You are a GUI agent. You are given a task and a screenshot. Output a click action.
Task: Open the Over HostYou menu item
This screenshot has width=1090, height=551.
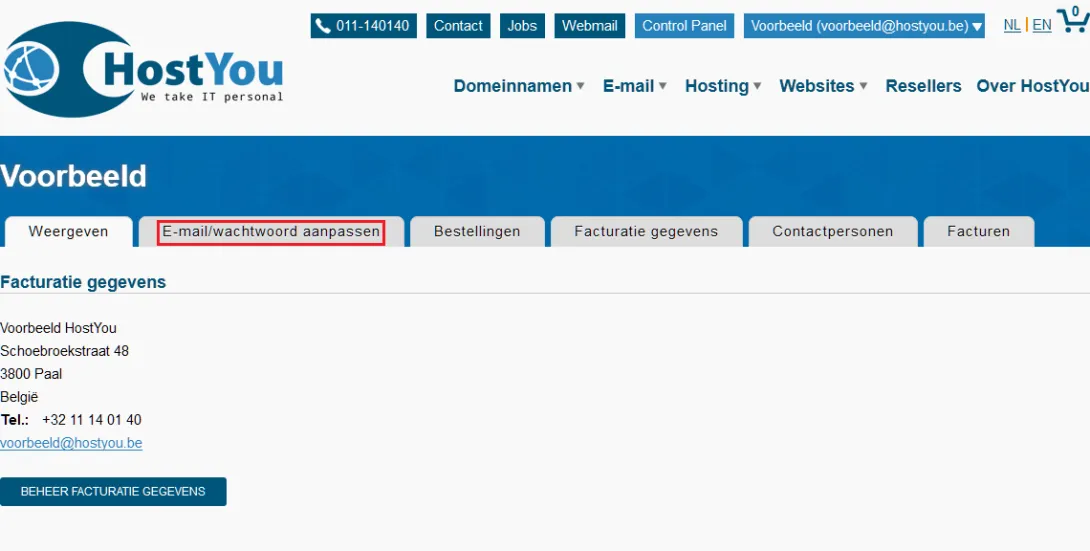tap(1032, 86)
